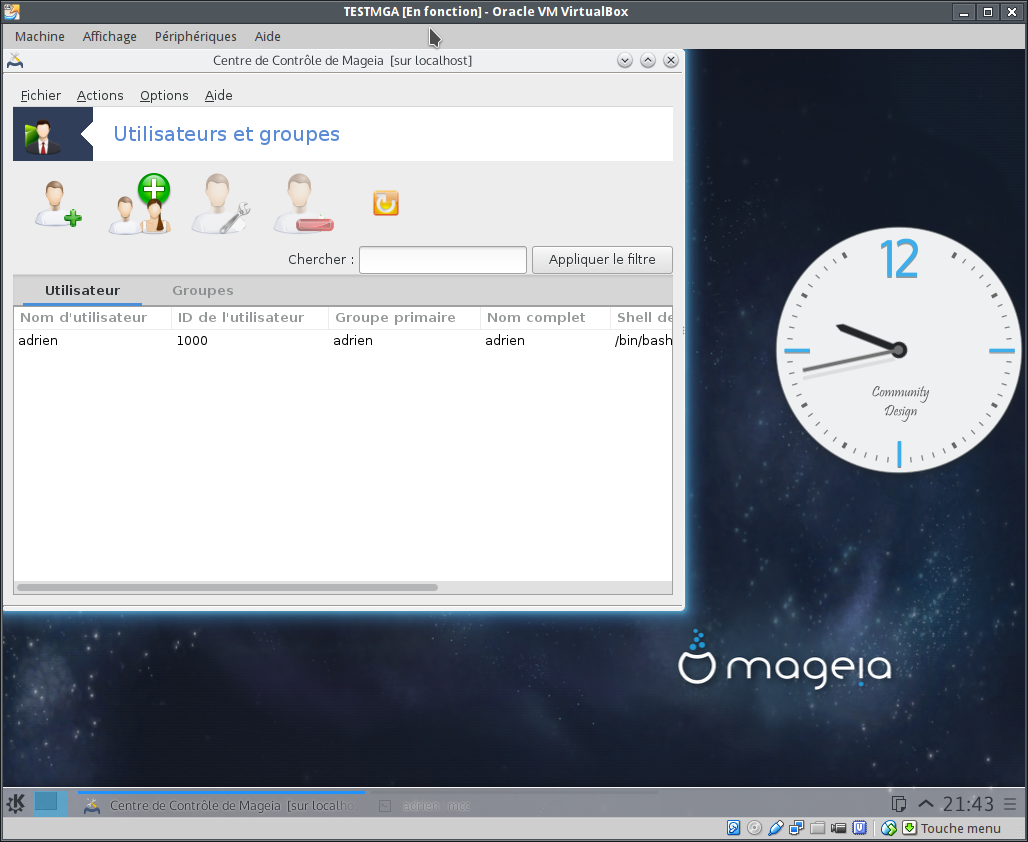Sort by ID de l'utilisateur column header

(250, 318)
